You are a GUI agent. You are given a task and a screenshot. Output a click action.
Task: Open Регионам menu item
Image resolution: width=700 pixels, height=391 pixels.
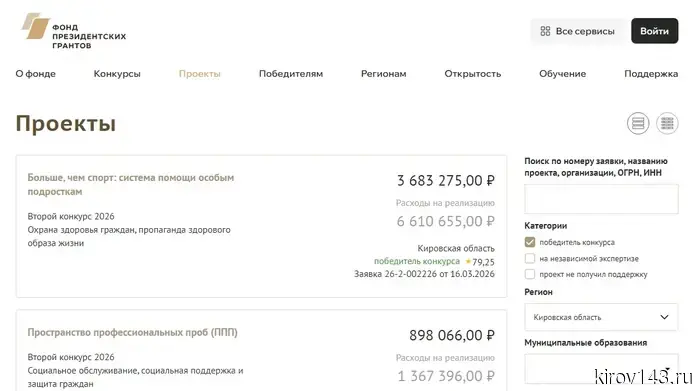coord(383,74)
